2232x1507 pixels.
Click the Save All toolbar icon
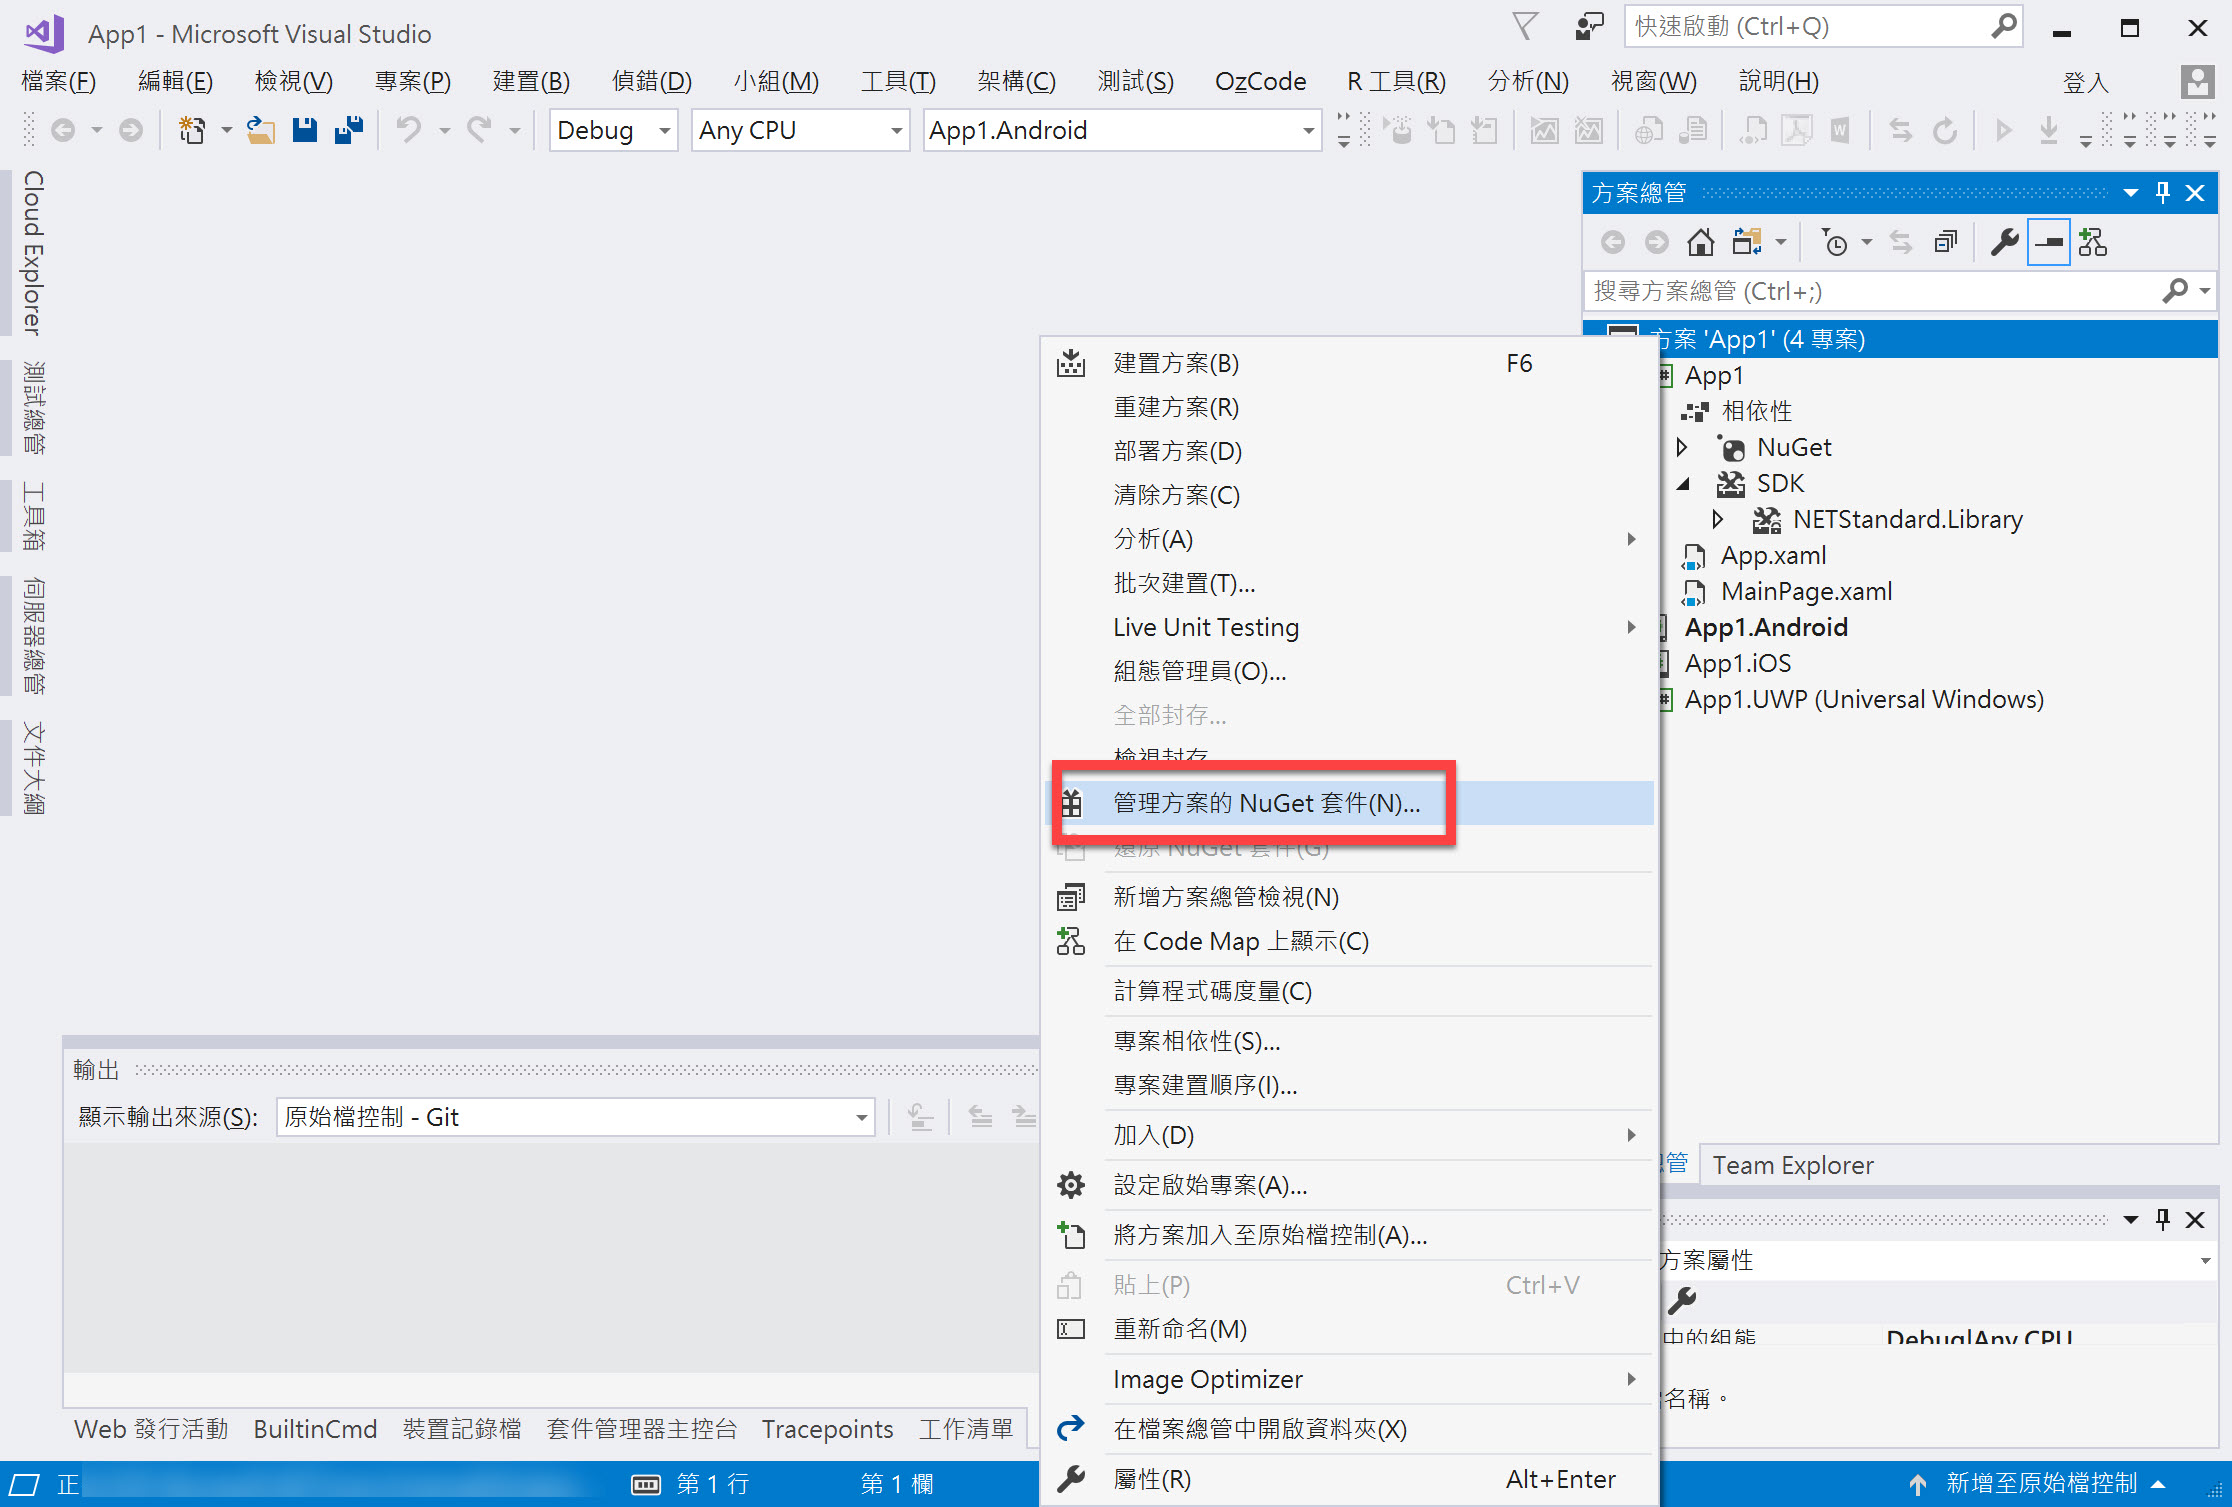point(349,130)
